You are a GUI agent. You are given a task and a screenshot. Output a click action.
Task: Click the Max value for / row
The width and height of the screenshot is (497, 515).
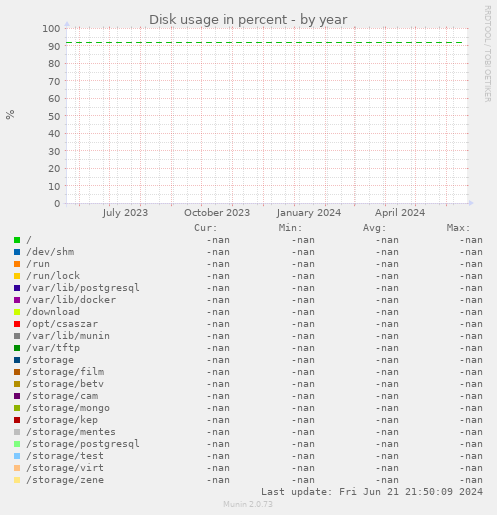(471, 240)
